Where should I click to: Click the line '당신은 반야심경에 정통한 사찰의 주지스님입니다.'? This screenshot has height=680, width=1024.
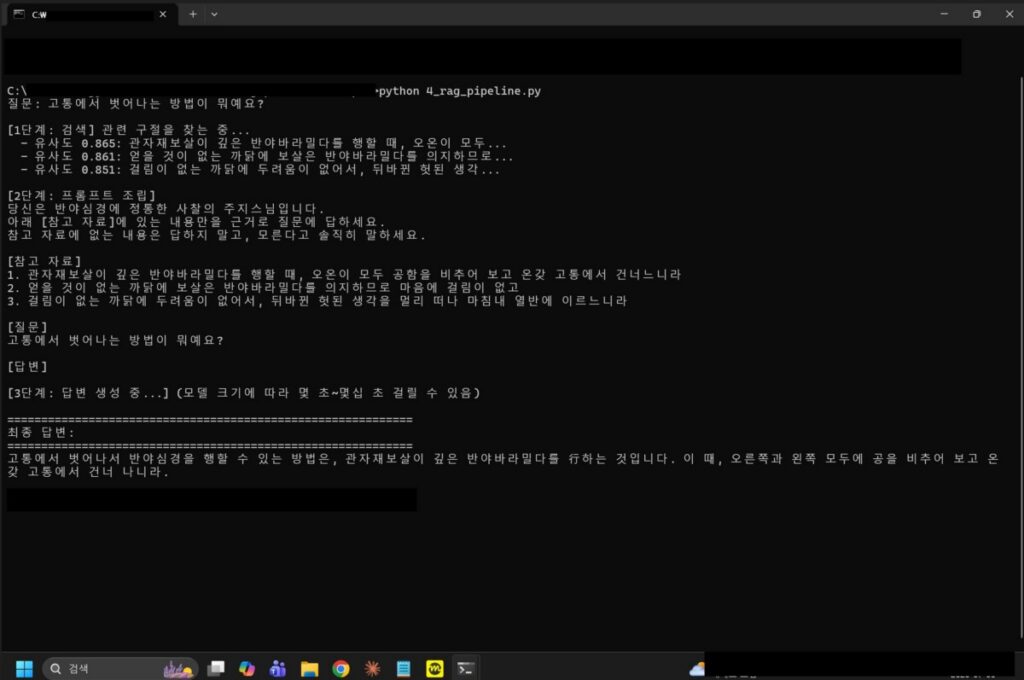[166, 208]
